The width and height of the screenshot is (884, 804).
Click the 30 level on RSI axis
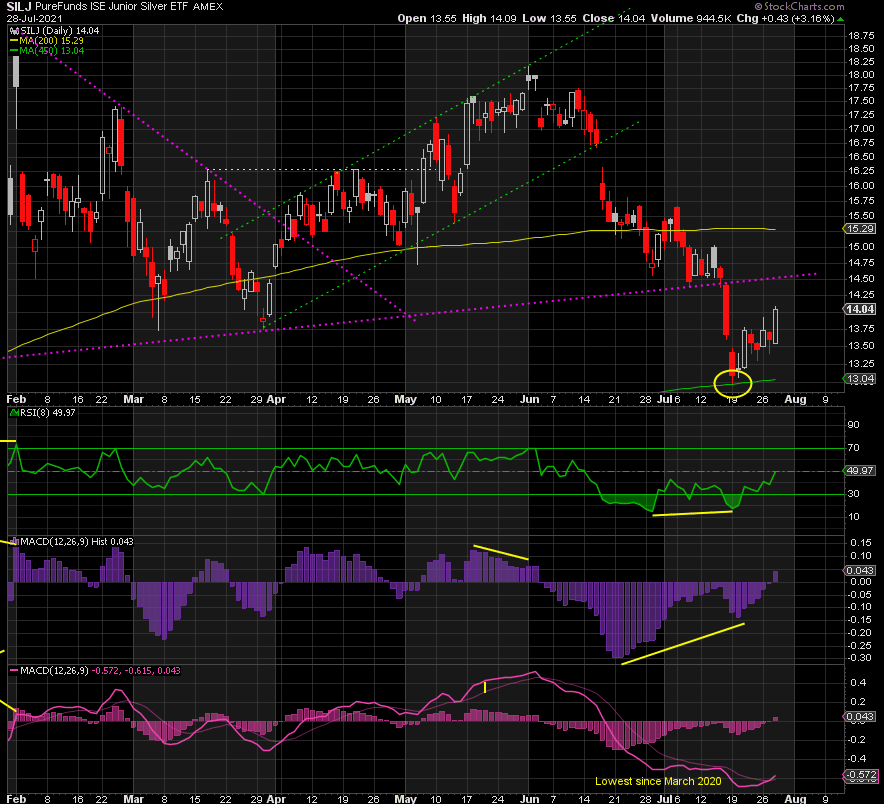click(x=854, y=494)
